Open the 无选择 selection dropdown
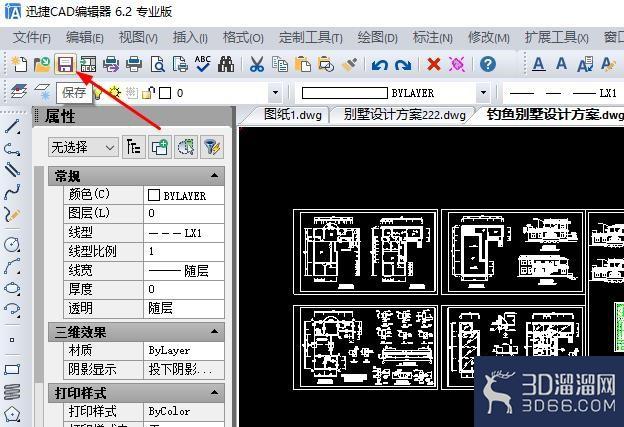Viewport: 624px width, 427px height. tap(83, 148)
